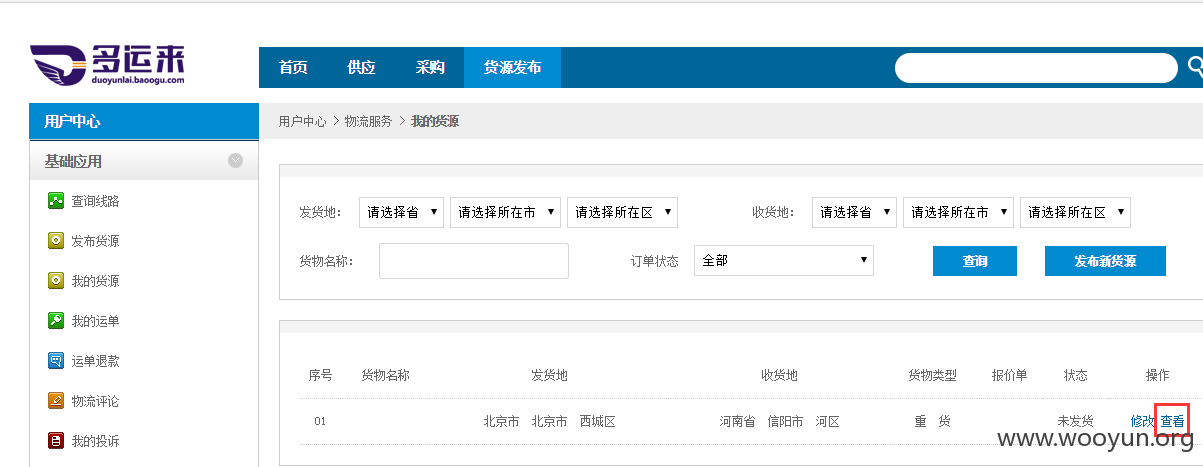This screenshot has height=467, width=1203.
Task: Select the 货源发布 navigation tab
Action: point(512,67)
